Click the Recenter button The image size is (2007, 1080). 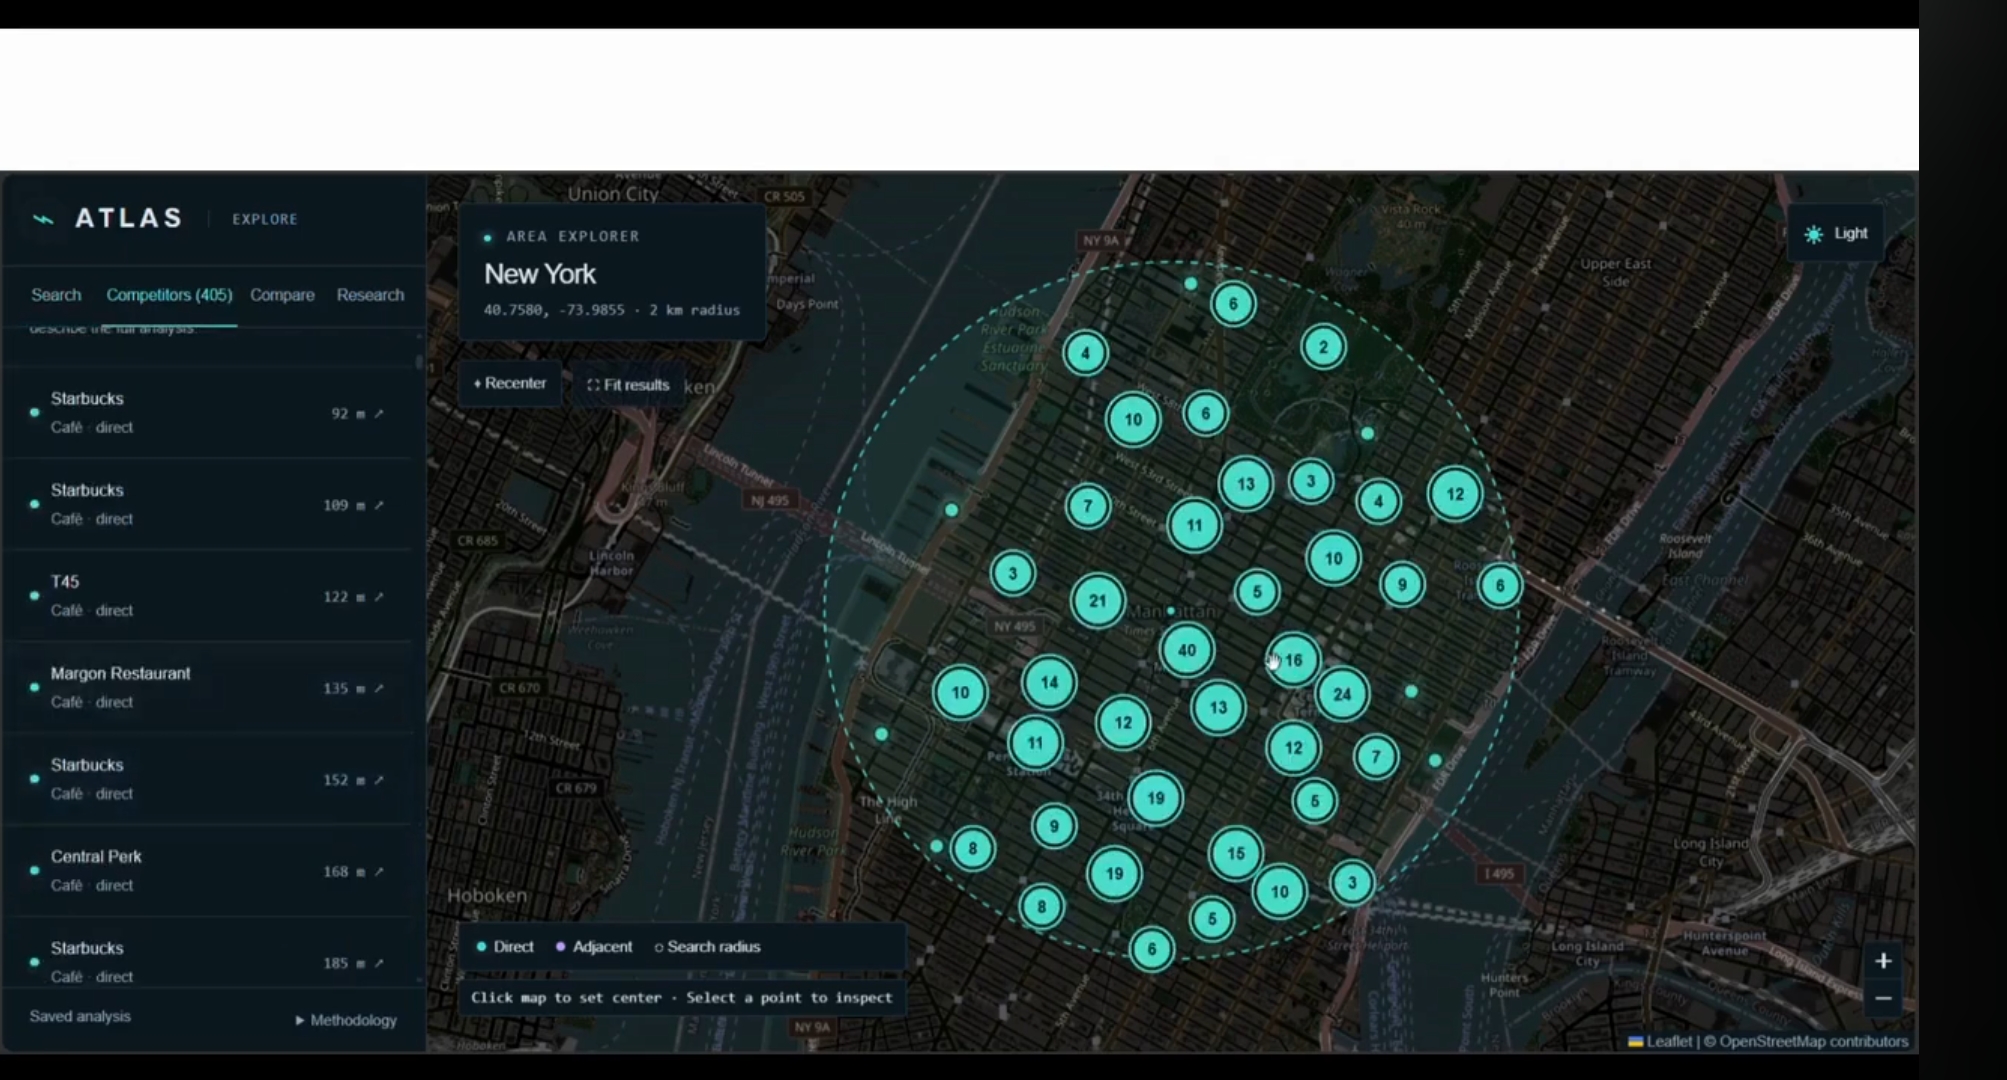click(510, 383)
